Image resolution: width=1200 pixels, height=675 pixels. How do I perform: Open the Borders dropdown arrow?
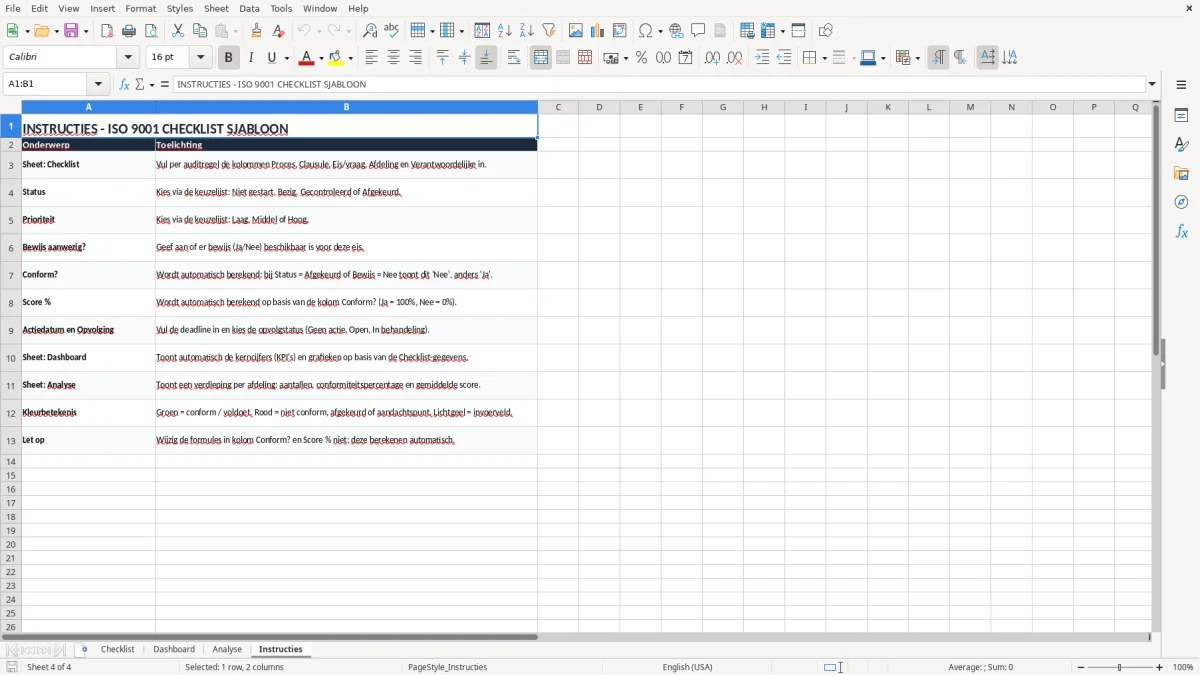click(x=823, y=58)
